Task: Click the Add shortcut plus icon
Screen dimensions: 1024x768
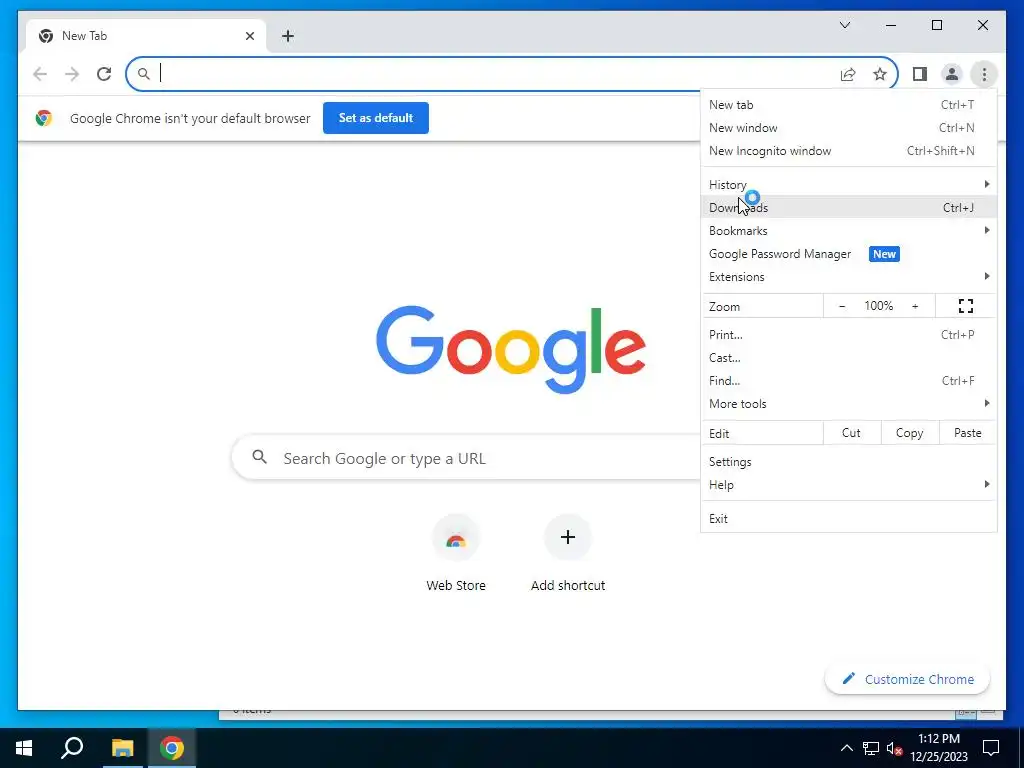Action: click(x=568, y=537)
